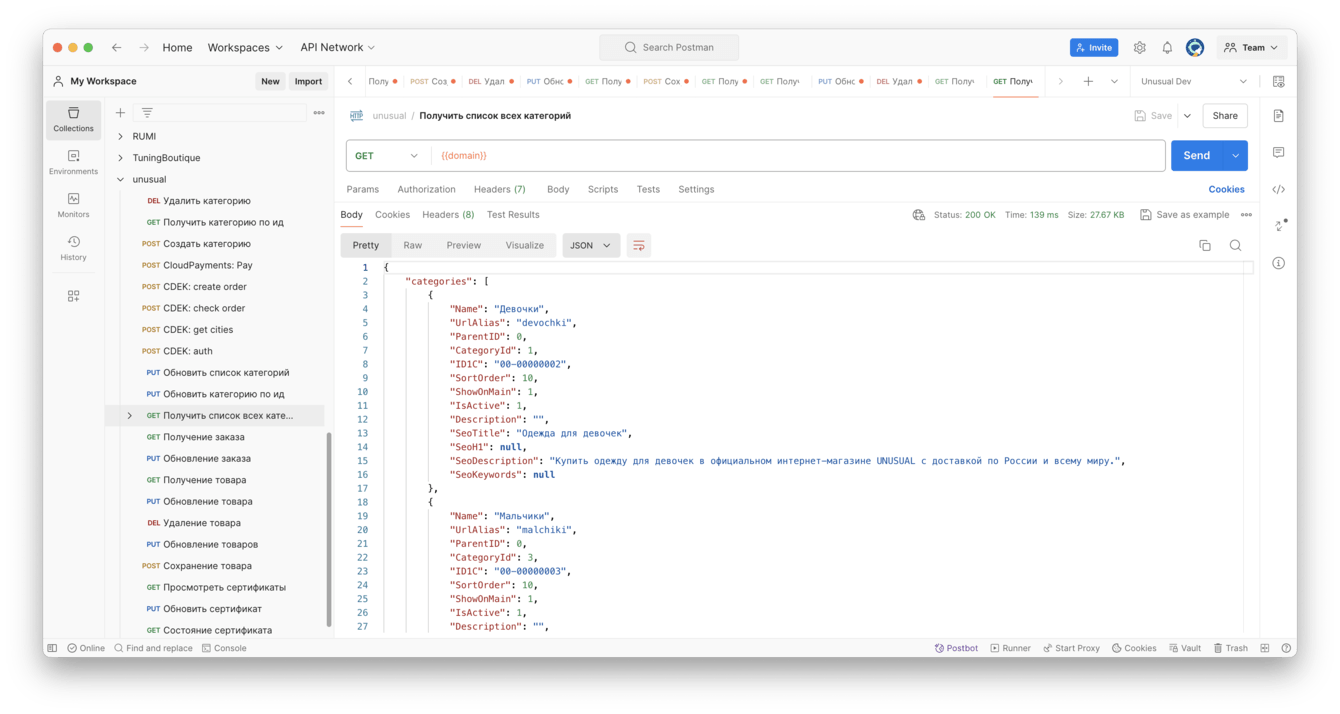Search the response body with magnifier icon
Viewport: 1340px width, 714px height.
click(1235, 245)
